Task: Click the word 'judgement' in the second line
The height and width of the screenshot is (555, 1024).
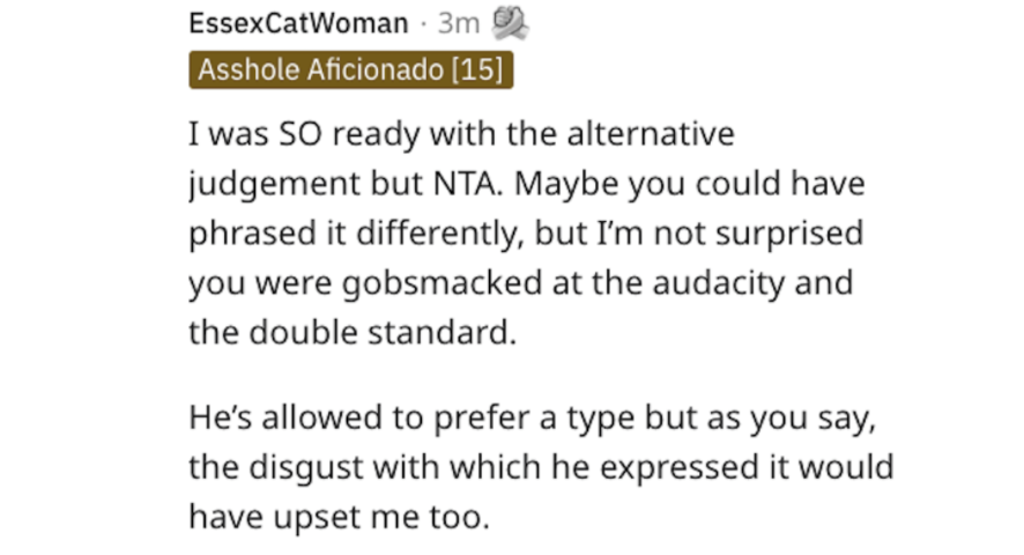Action: [274, 185]
